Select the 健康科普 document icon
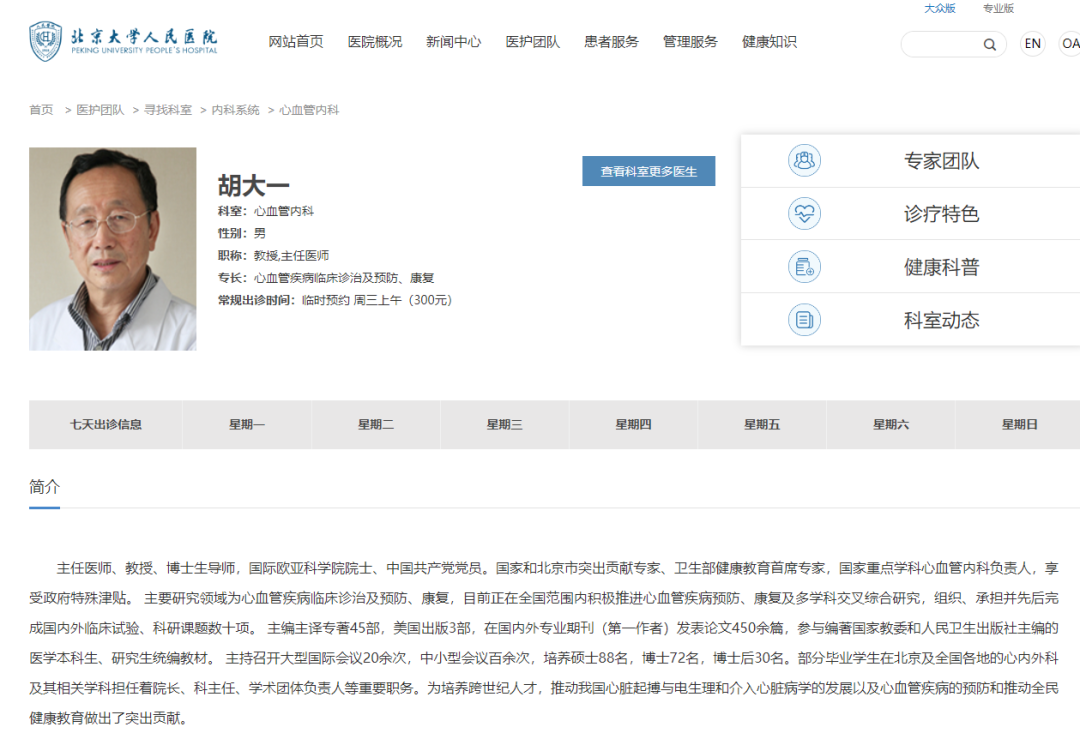This screenshot has width=1080, height=745. (804, 266)
